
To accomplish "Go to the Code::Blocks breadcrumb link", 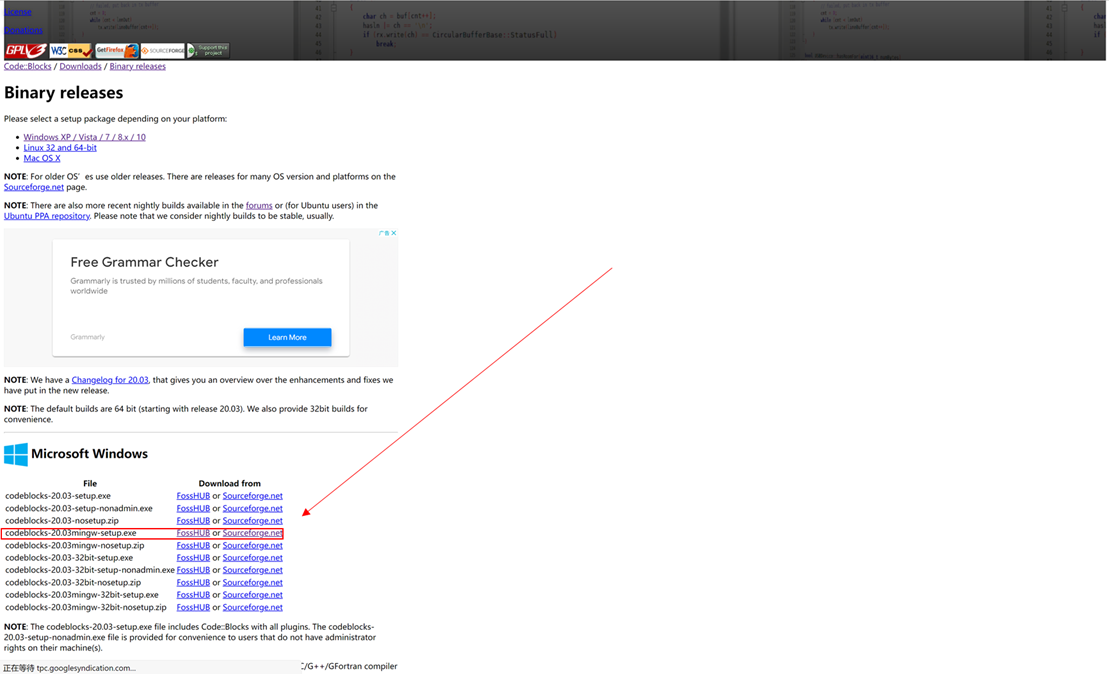I will [28, 66].
